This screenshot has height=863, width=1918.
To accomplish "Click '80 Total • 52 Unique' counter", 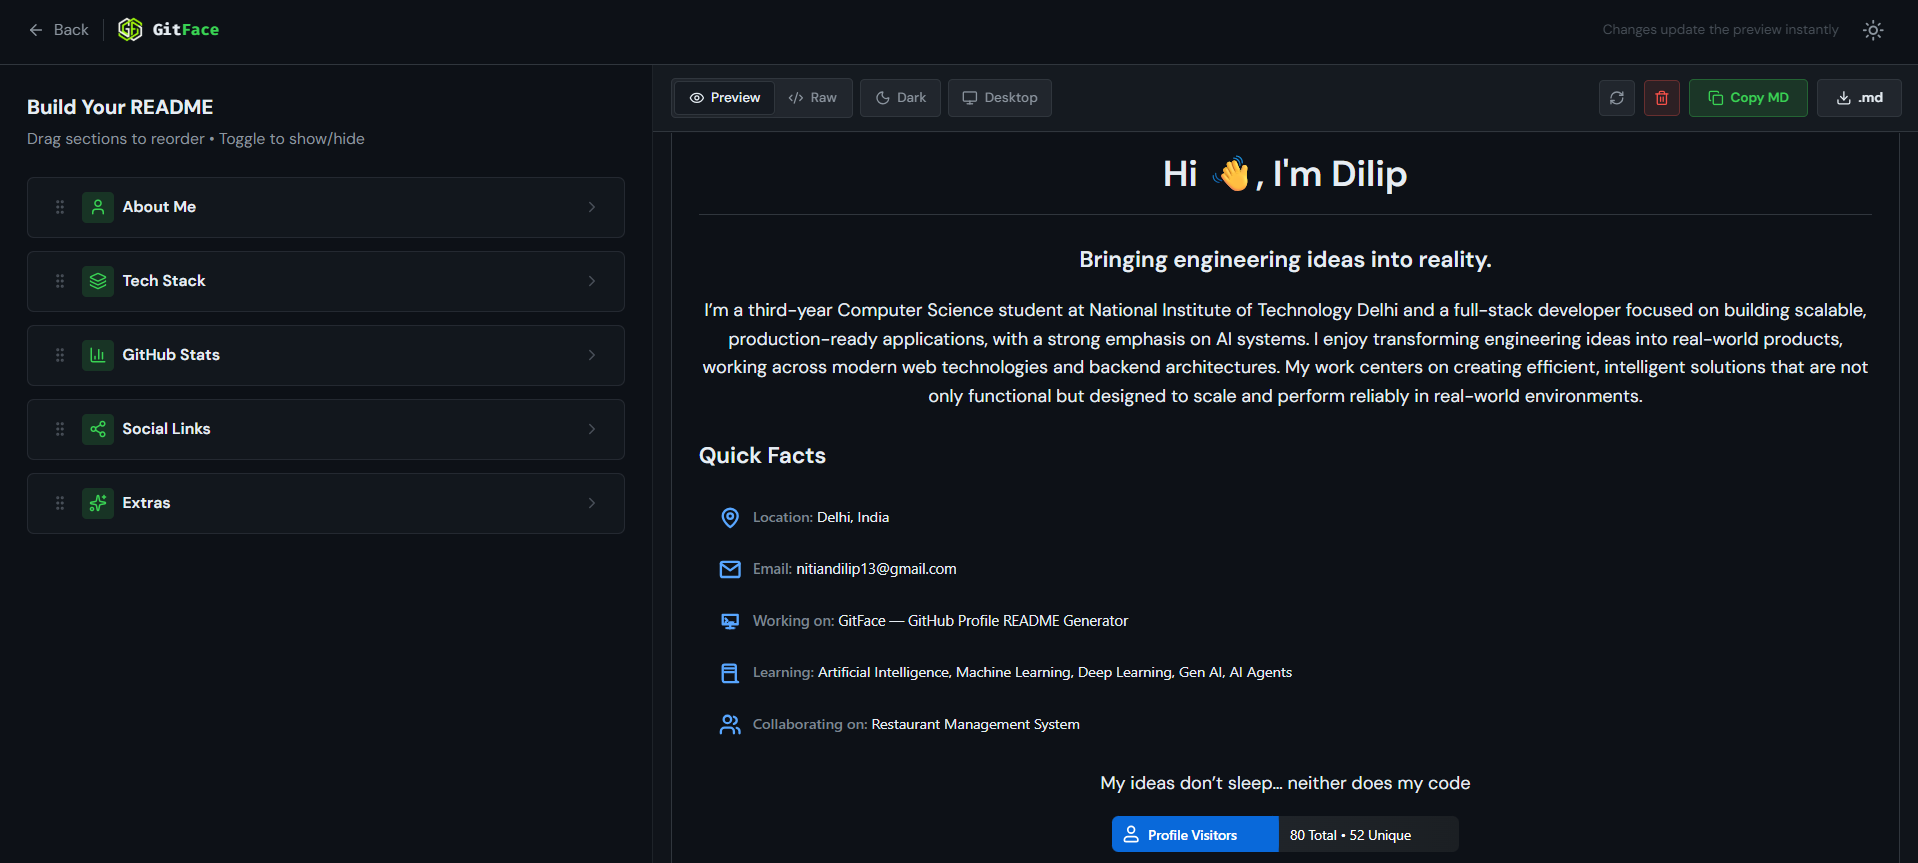I will point(1350,835).
